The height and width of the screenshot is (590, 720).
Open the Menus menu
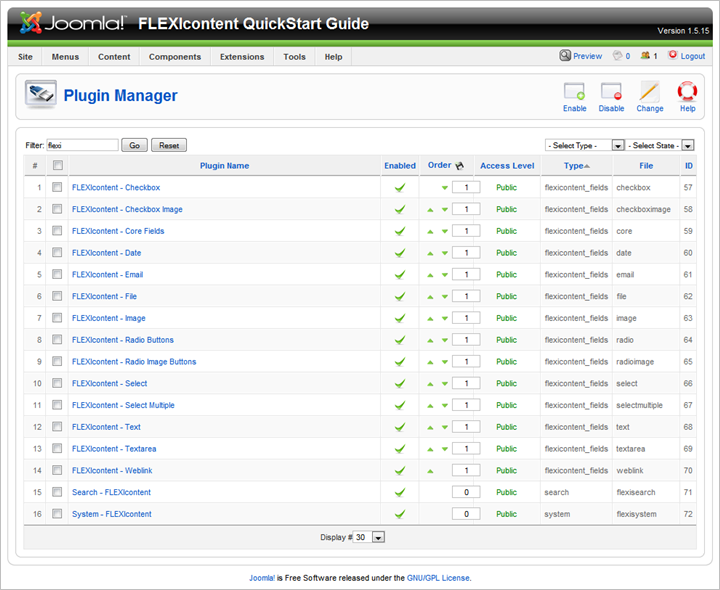[65, 56]
